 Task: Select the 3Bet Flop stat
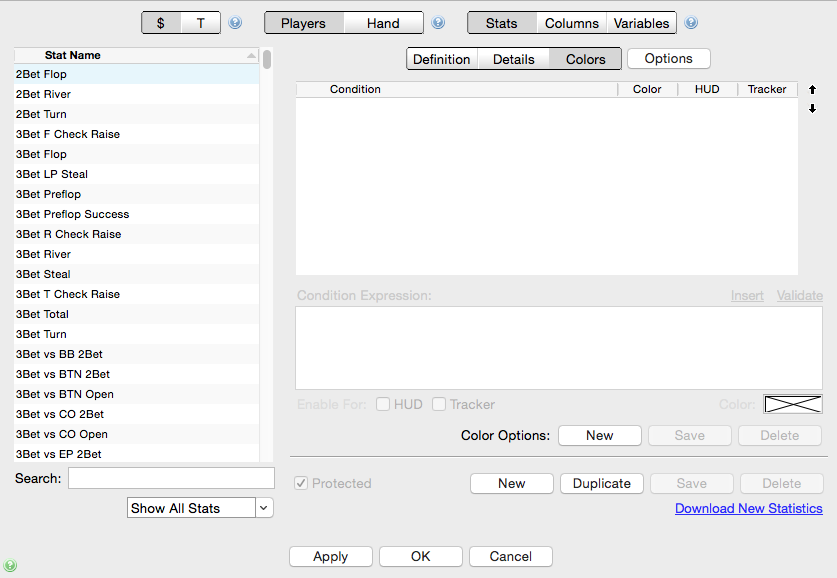pos(137,154)
